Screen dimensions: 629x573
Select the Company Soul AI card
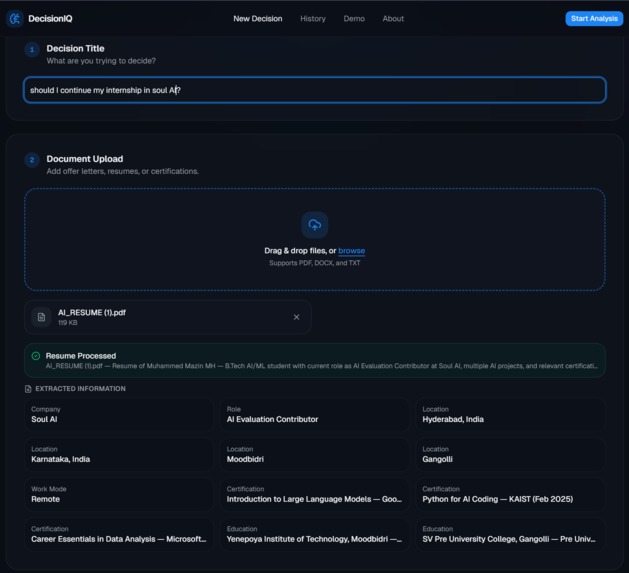click(x=118, y=415)
